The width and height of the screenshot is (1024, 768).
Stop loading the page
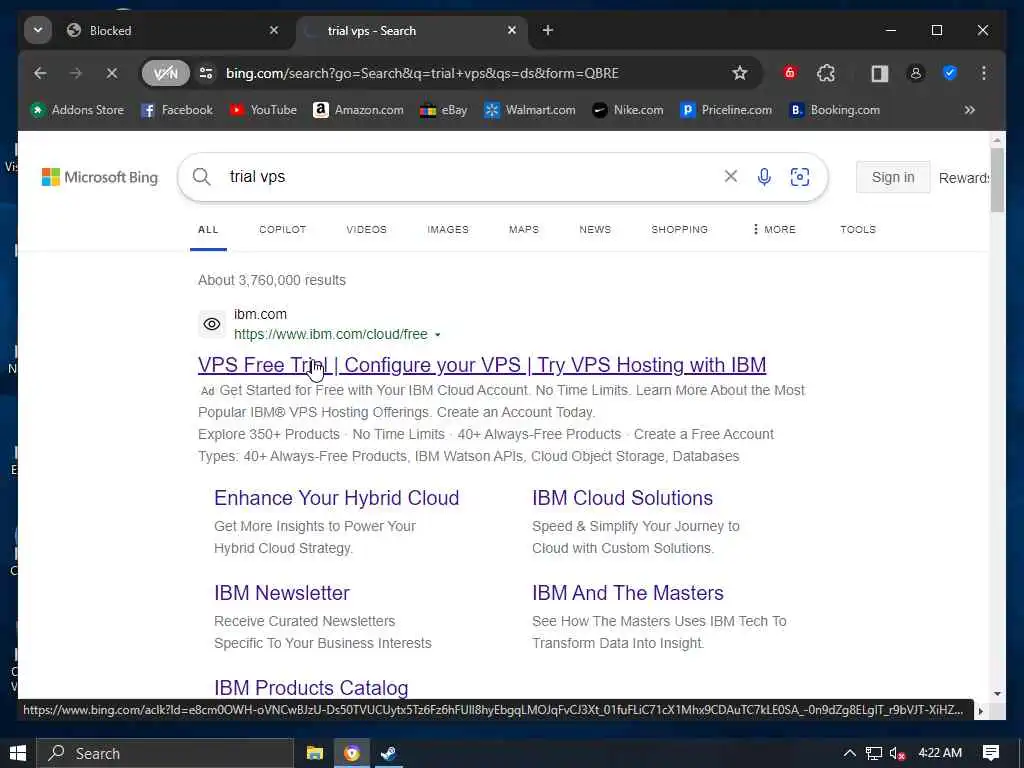[112, 73]
